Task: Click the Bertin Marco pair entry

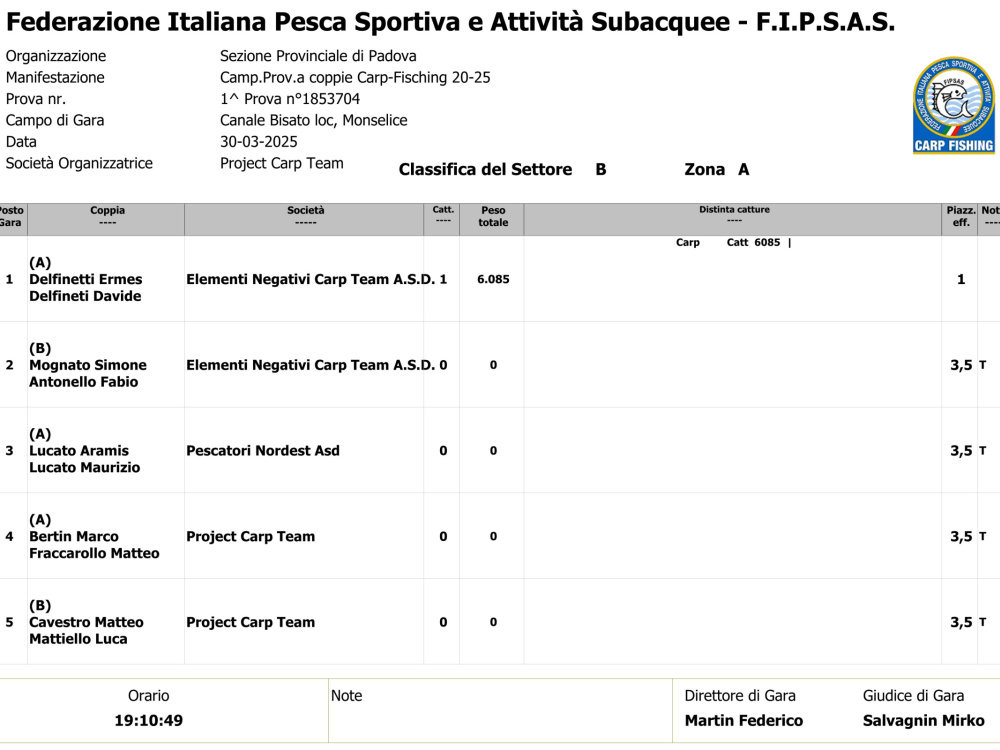Action: tap(94, 536)
